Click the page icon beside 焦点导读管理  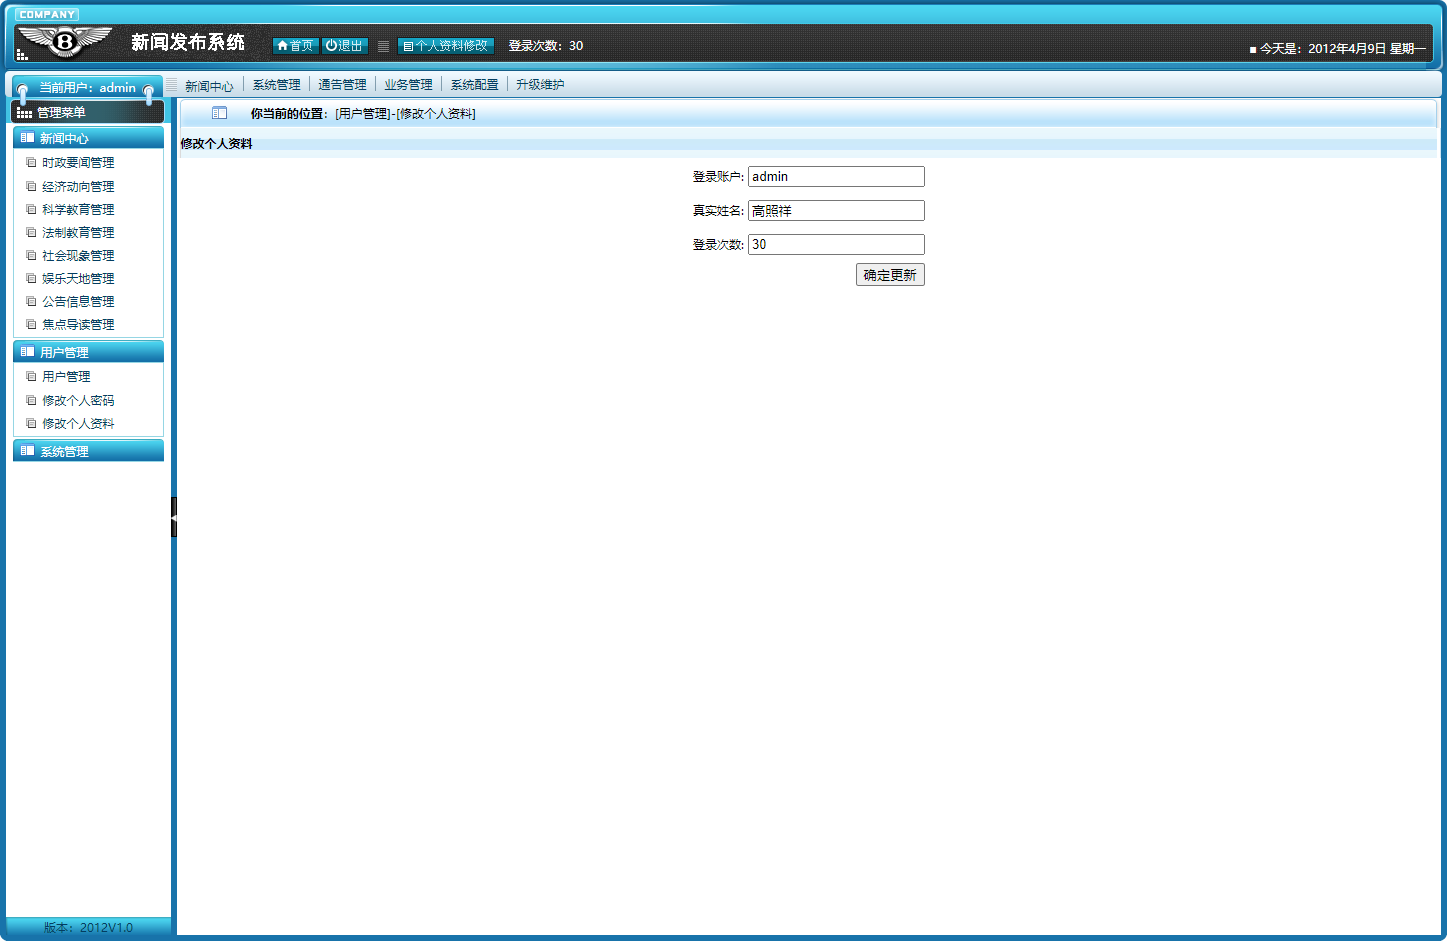click(x=31, y=324)
